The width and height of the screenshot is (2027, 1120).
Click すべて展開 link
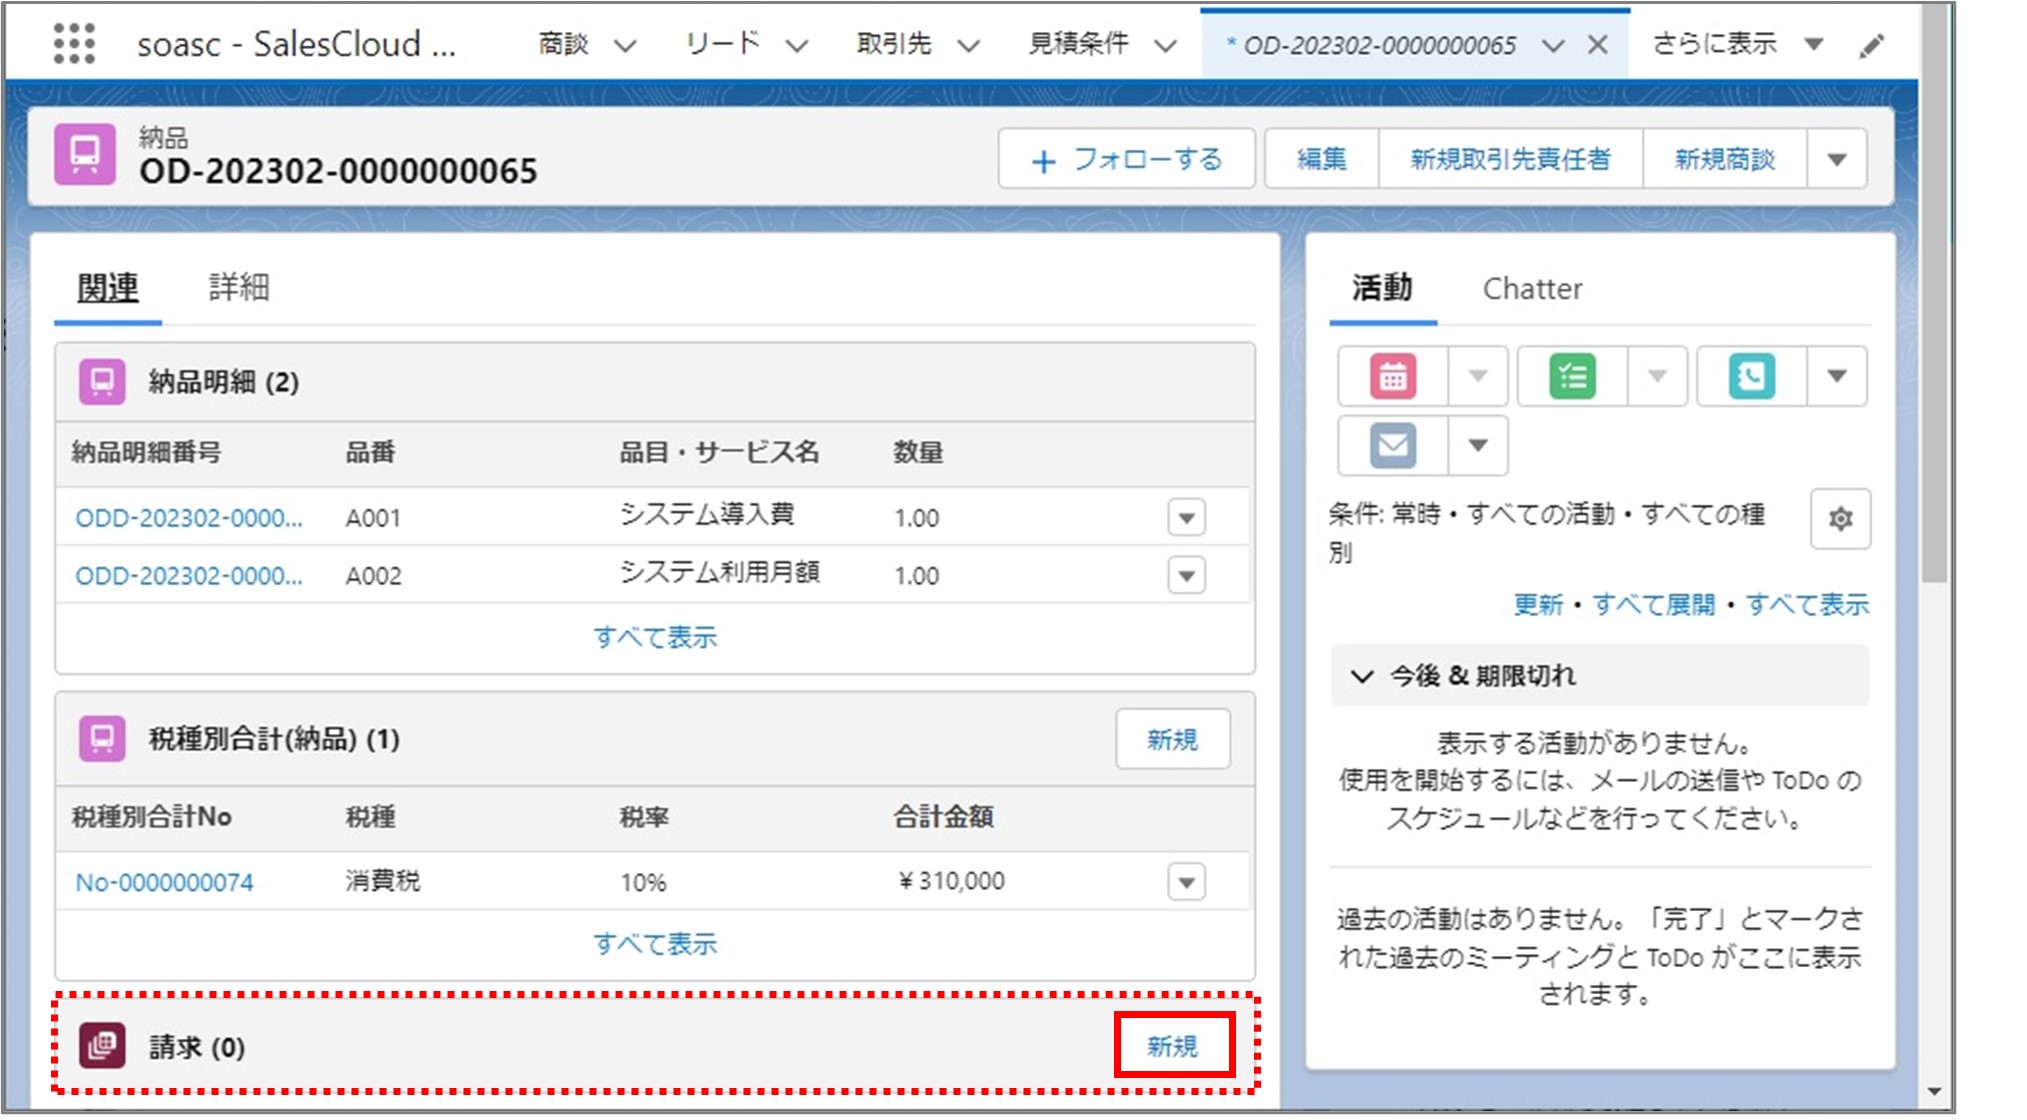coord(1653,605)
